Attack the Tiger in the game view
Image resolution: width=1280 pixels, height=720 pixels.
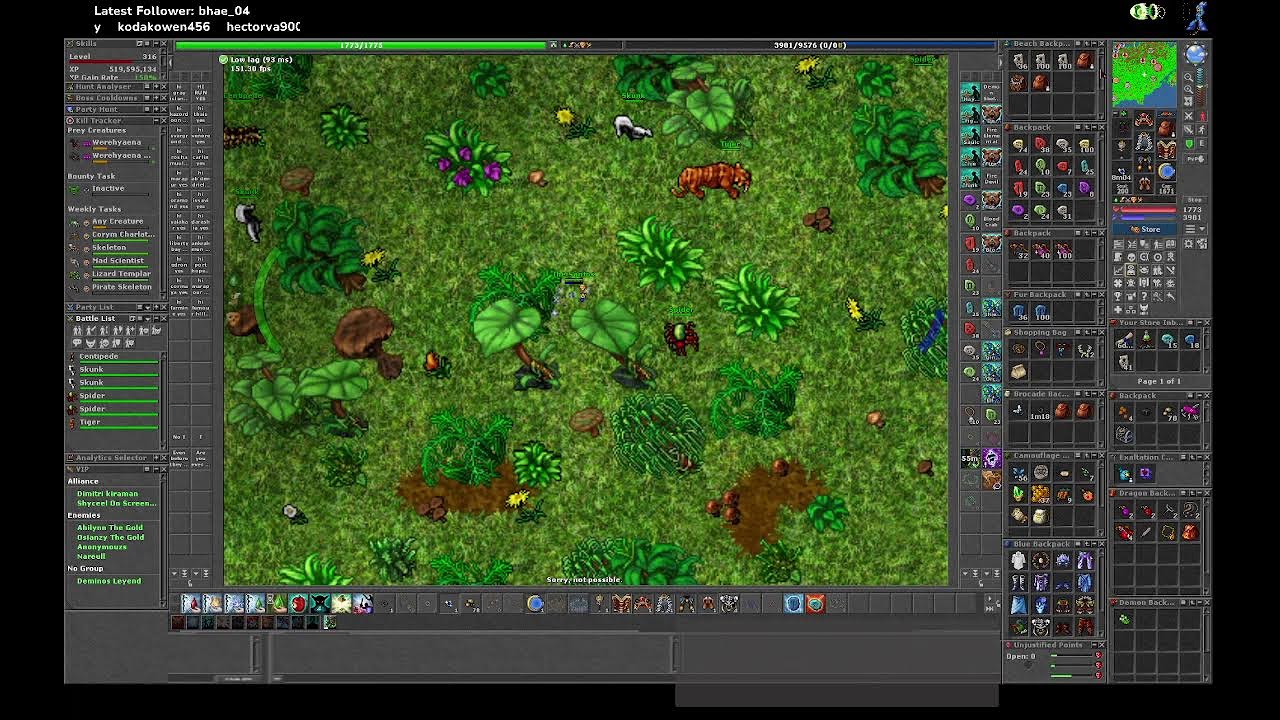click(712, 181)
